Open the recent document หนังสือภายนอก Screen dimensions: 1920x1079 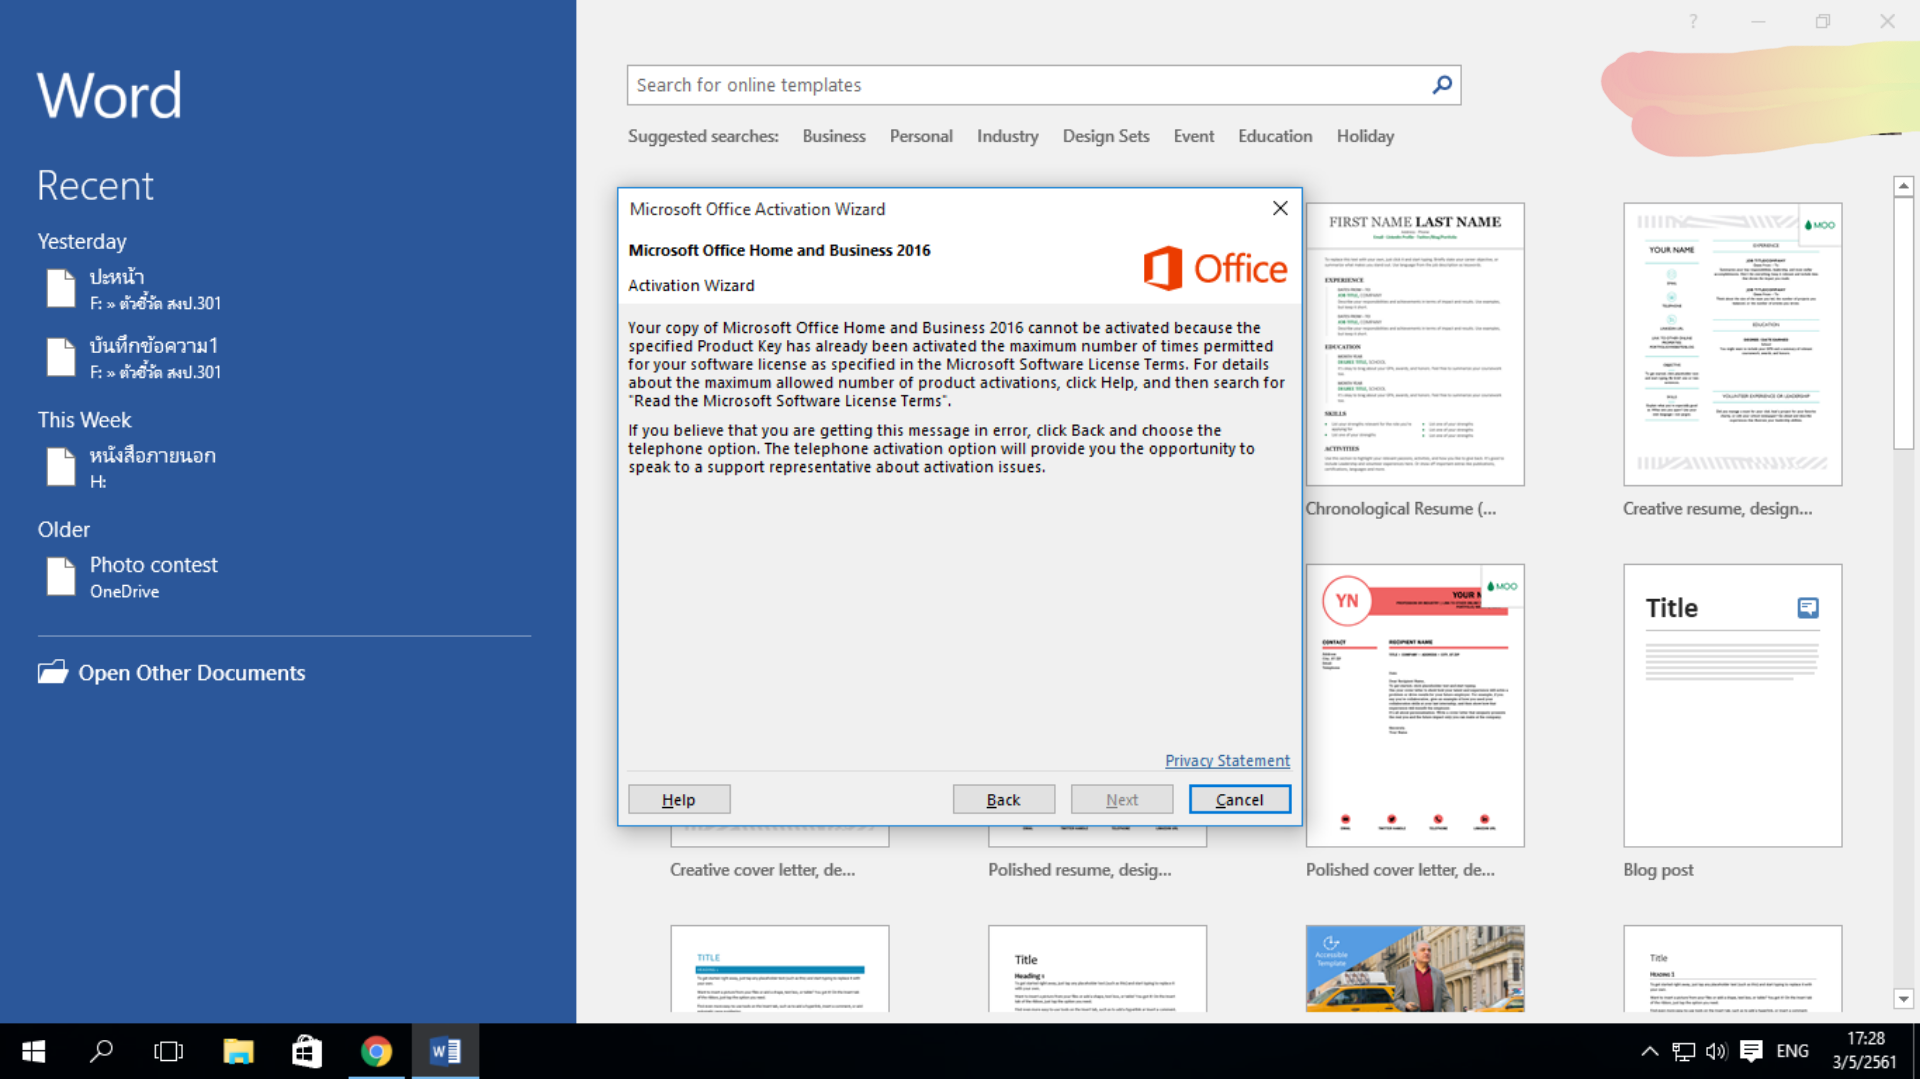click(x=284, y=467)
